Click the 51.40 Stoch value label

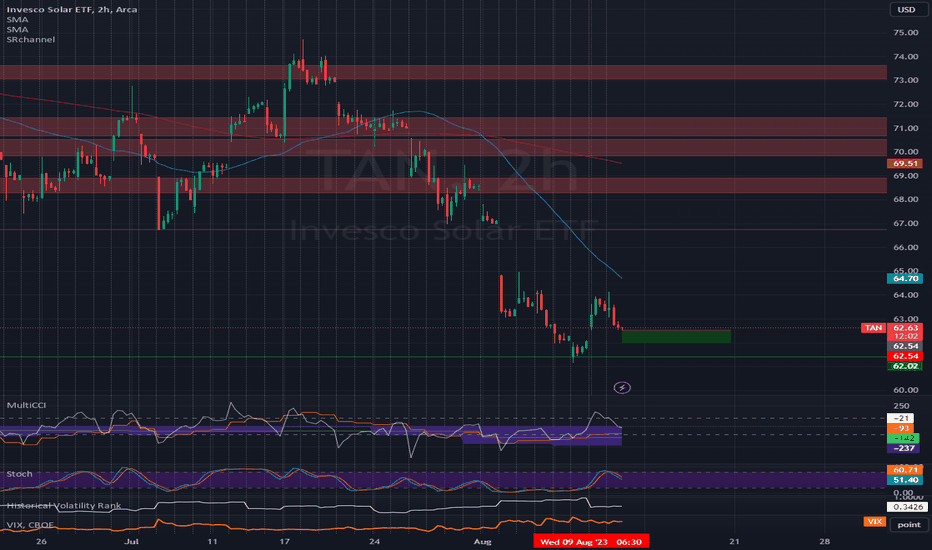pos(905,480)
